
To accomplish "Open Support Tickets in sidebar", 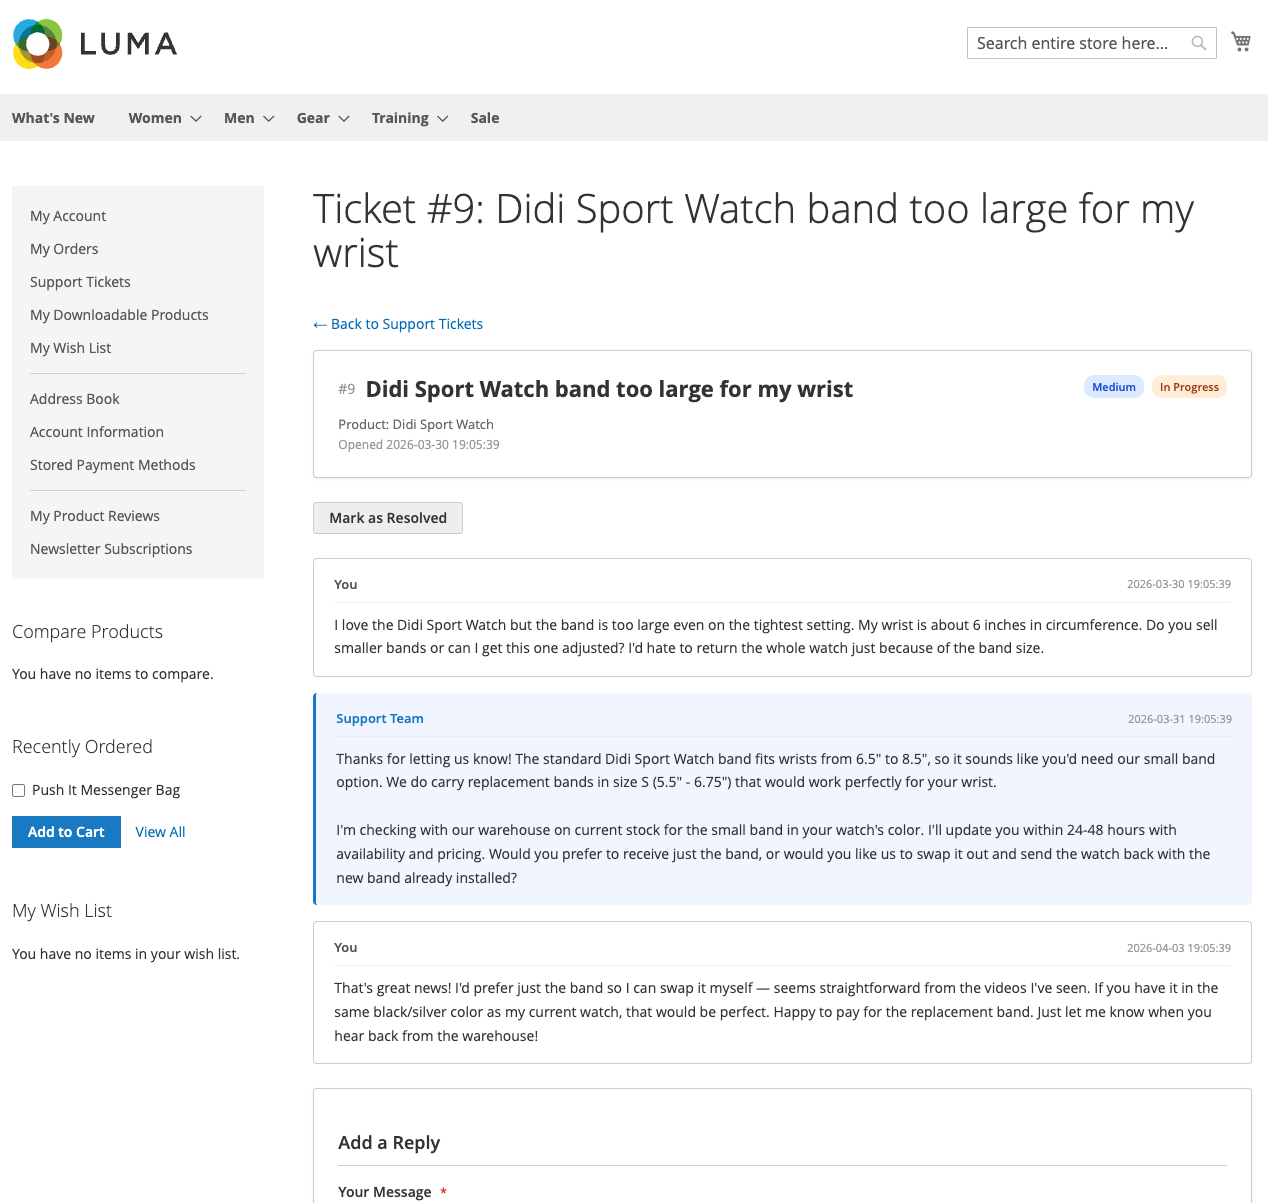I will click(80, 282).
